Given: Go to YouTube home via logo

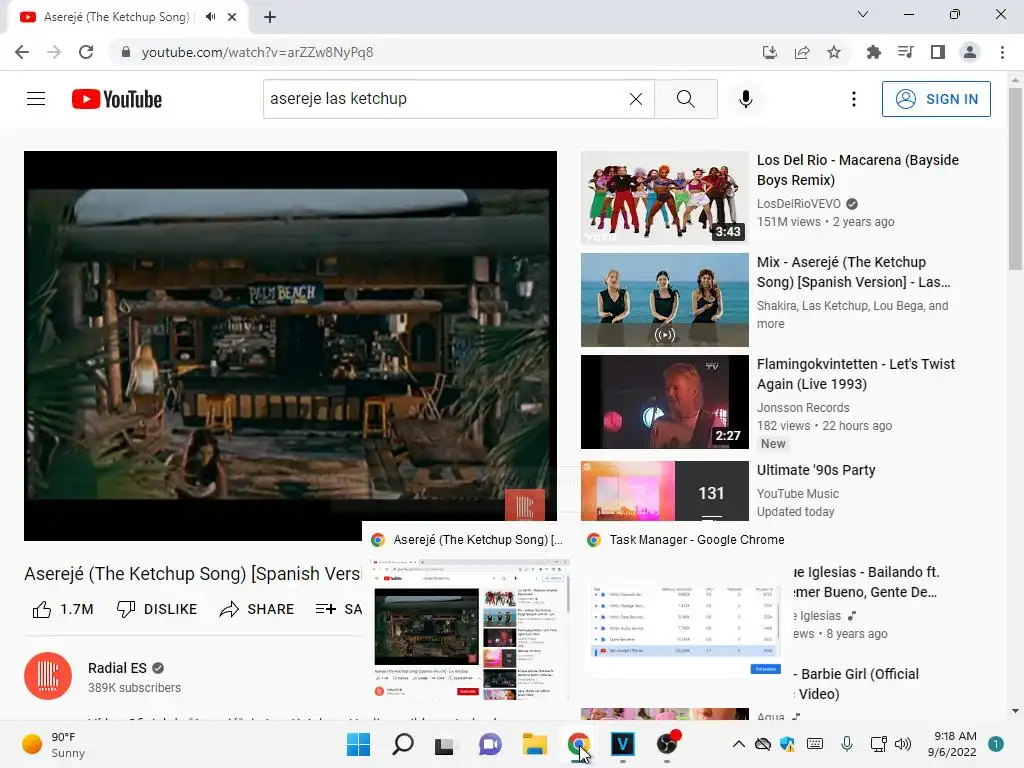Looking at the screenshot, I should pyautogui.click(x=117, y=99).
